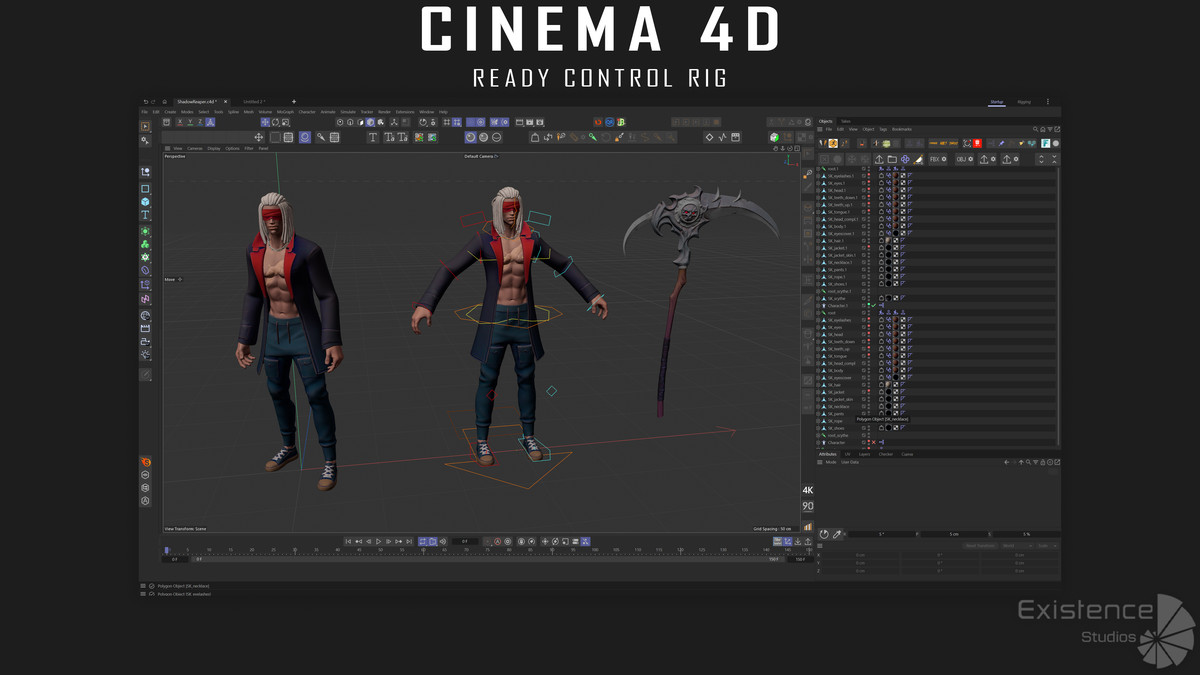The width and height of the screenshot is (1200, 675).
Task: Toggle the Y axis lock icon
Action: (x=190, y=122)
